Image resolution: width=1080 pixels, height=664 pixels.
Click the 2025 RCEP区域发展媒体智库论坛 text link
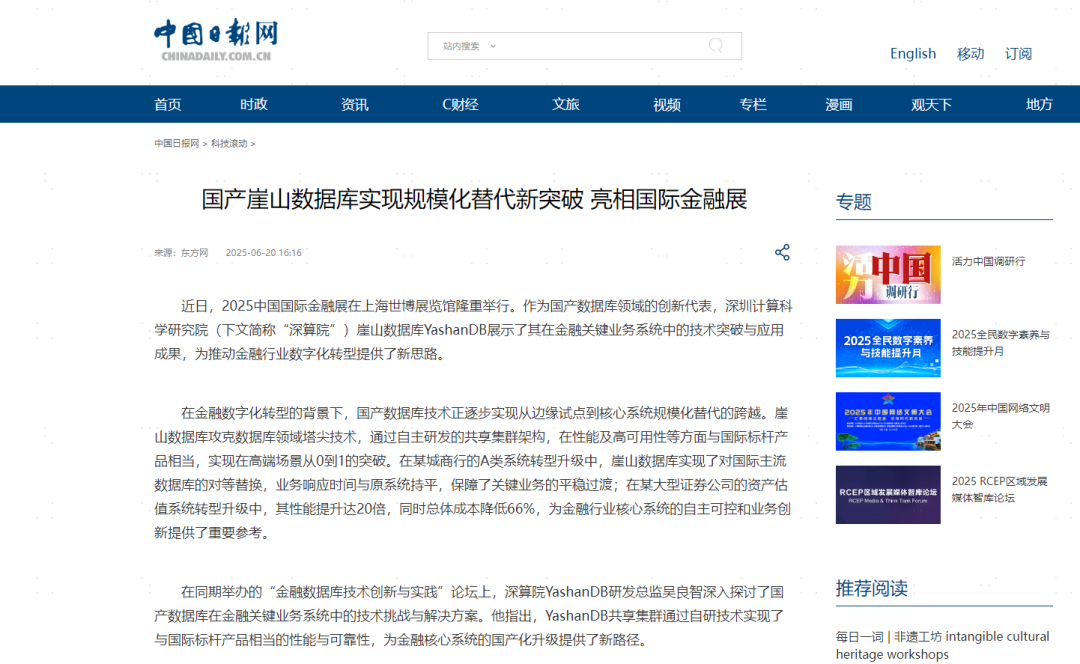pyautogui.click(x=999, y=490)
